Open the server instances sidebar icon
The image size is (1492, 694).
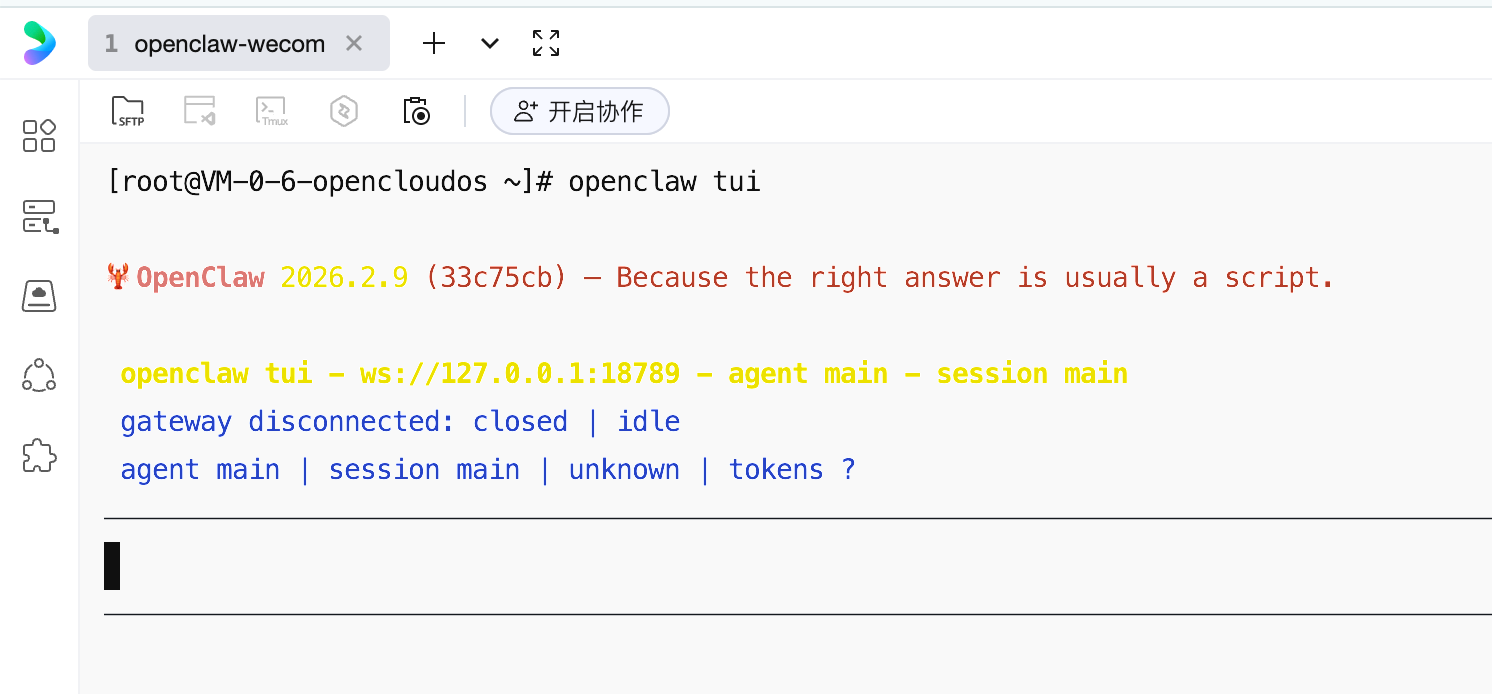(40, 216)
